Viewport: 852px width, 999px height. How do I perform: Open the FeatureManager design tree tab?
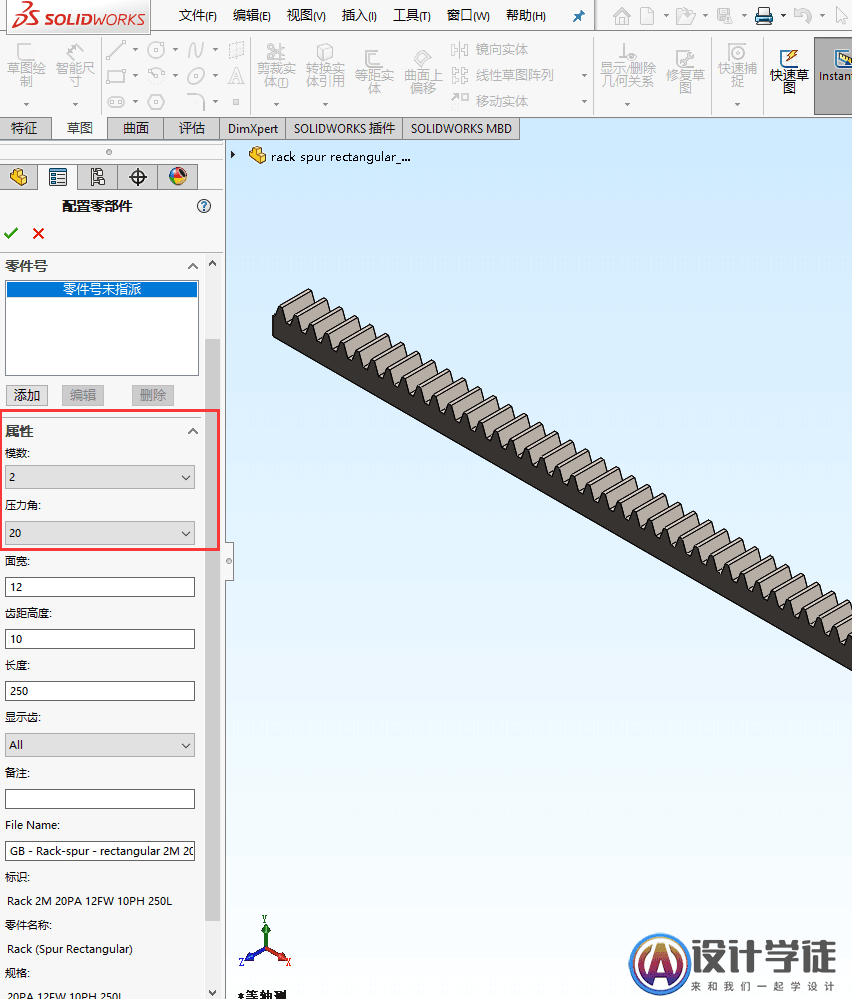(18, 176)
